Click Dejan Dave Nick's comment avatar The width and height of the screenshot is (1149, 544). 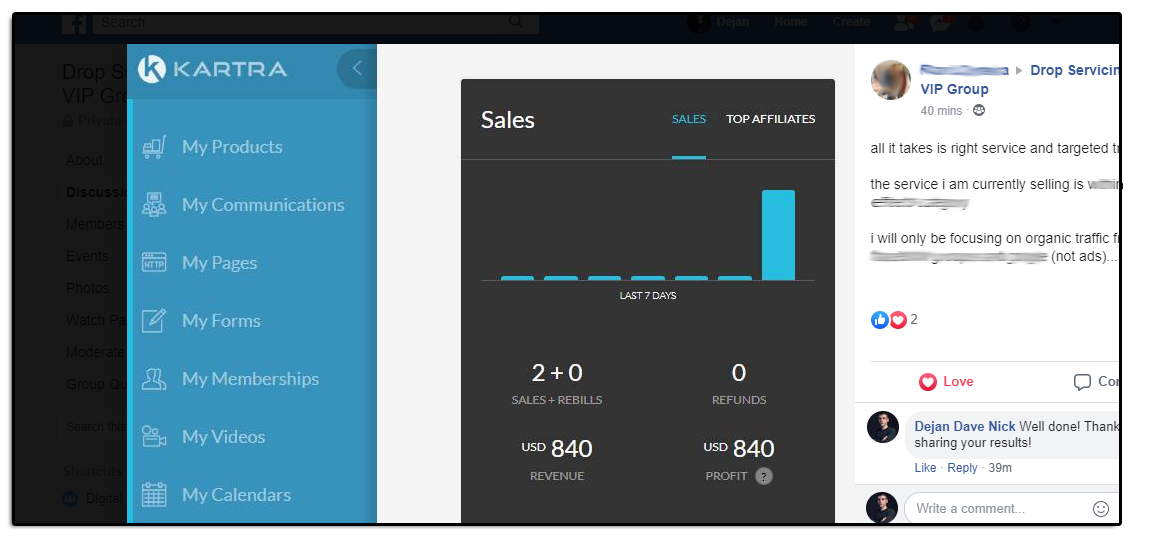(x=883, y=427)
